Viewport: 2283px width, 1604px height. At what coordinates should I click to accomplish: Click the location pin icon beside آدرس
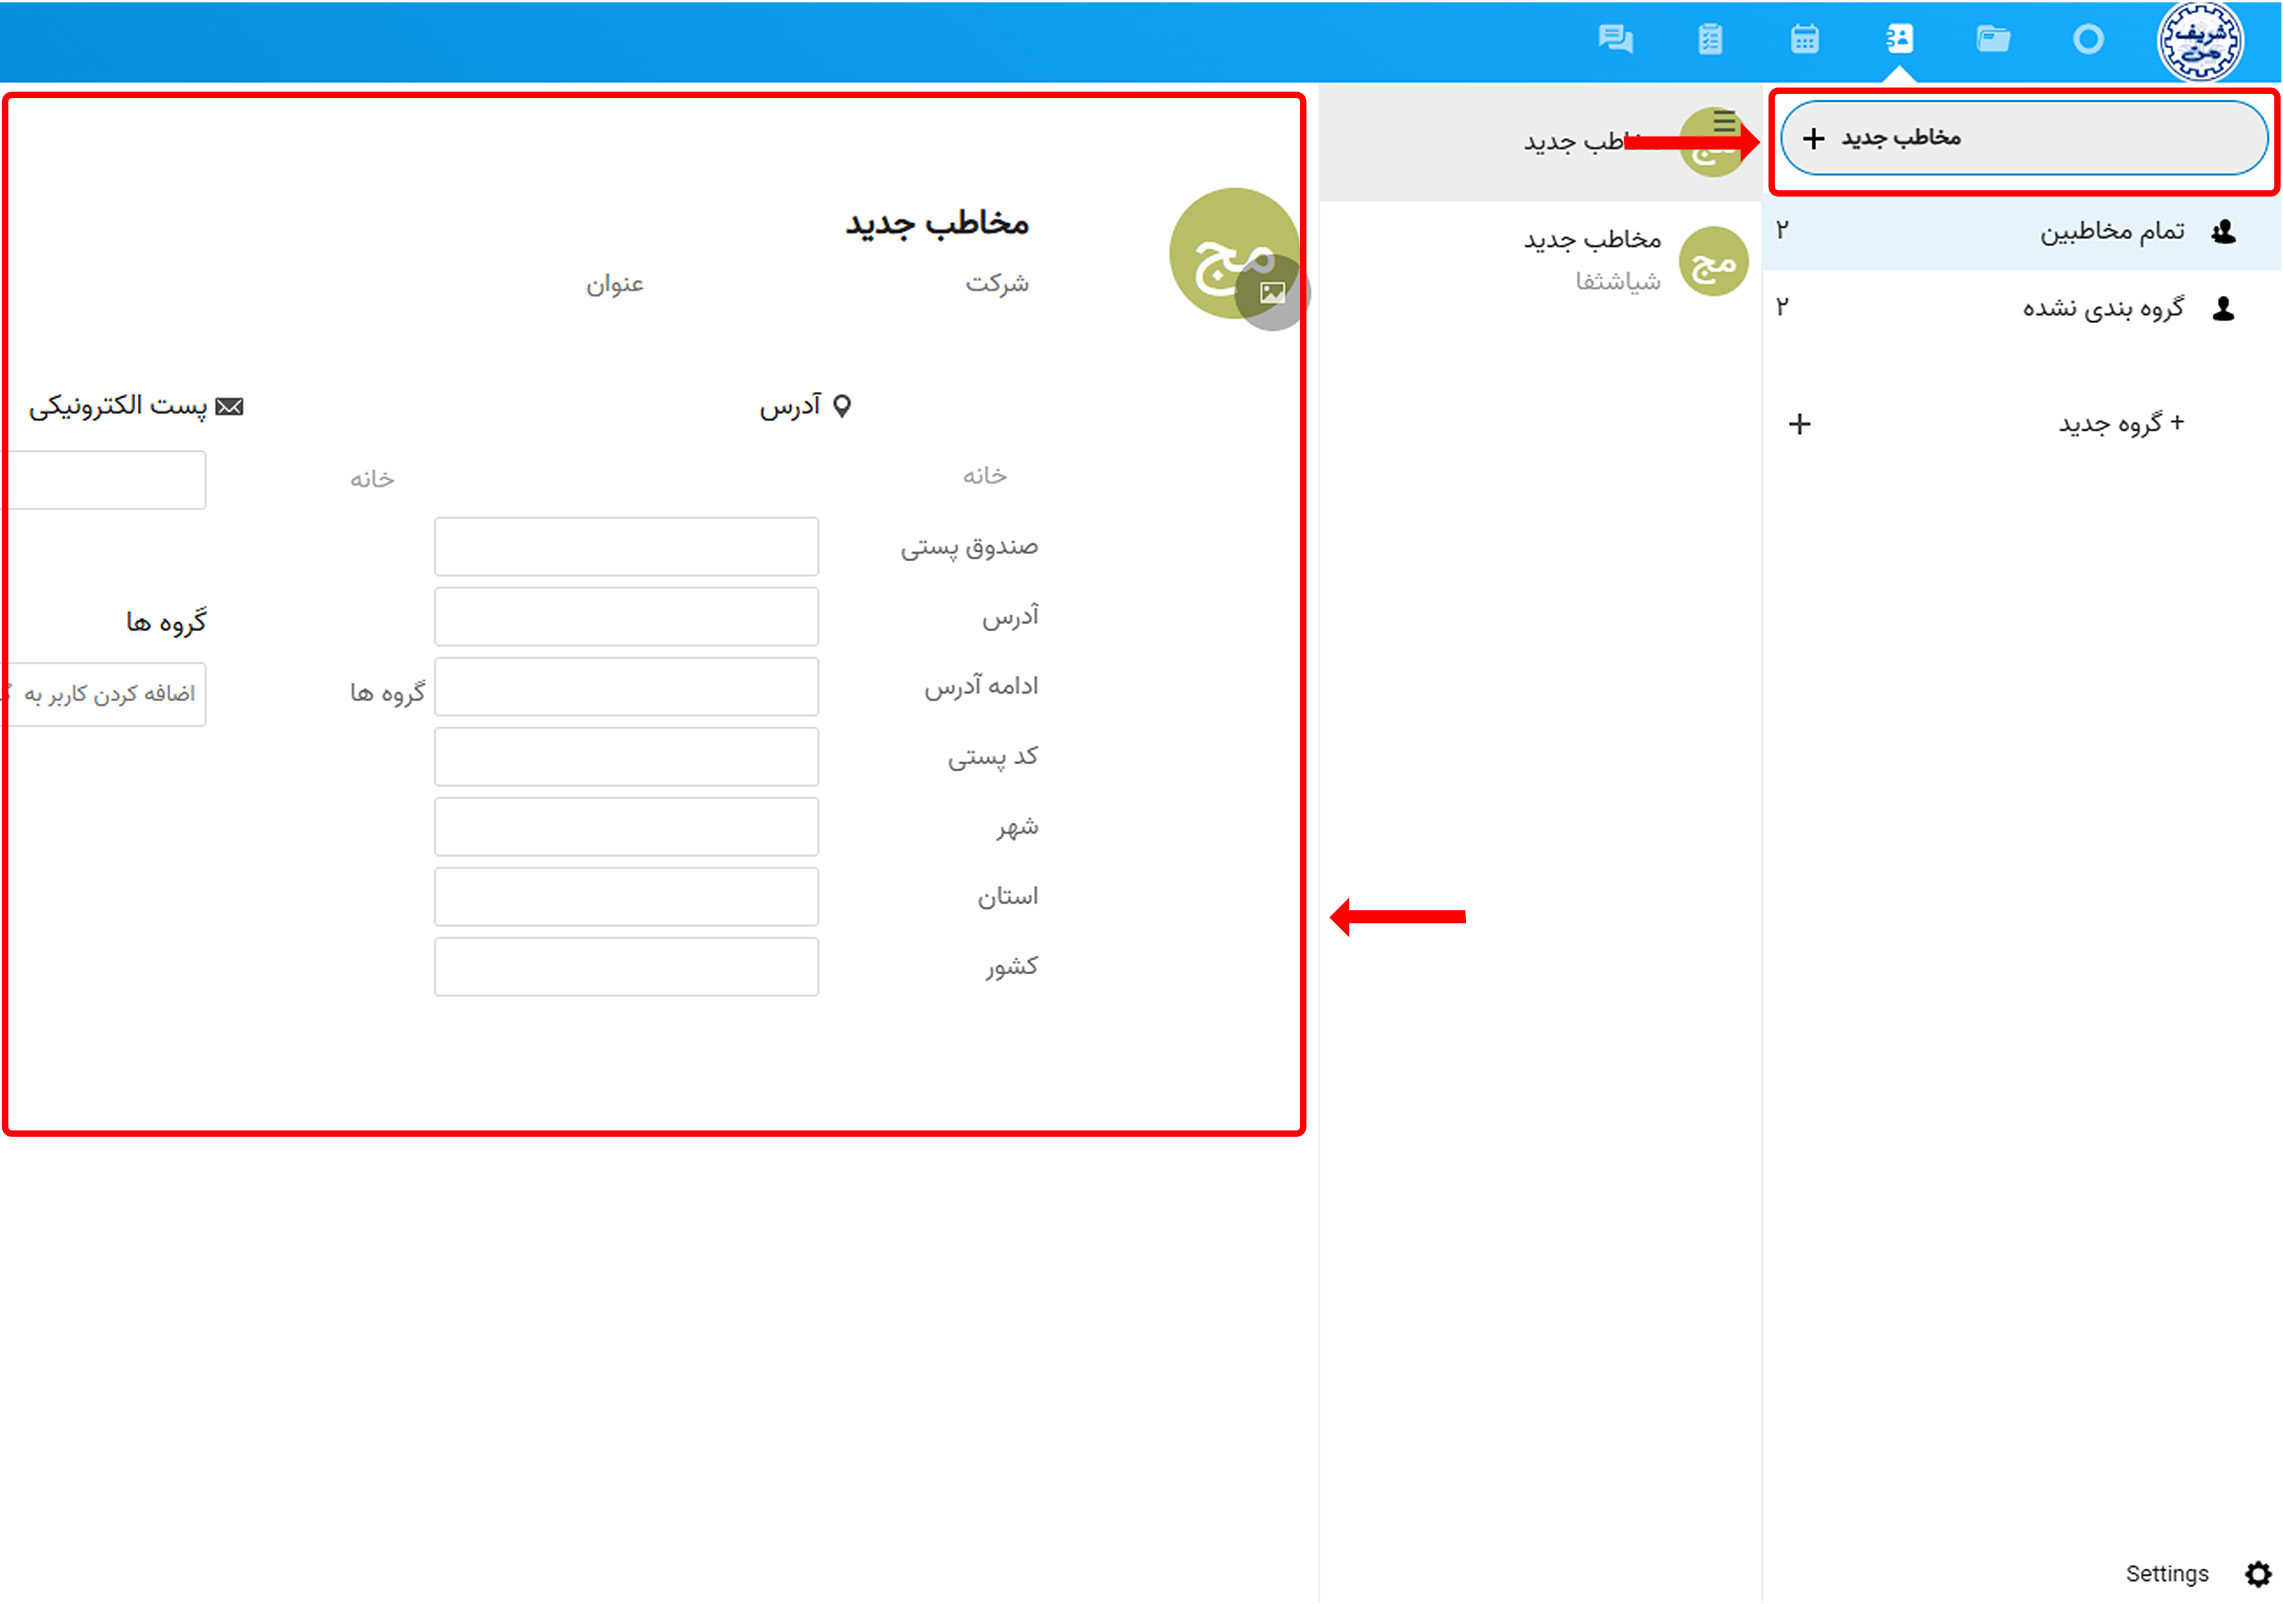pyautogui.click(x=843, y=405)
